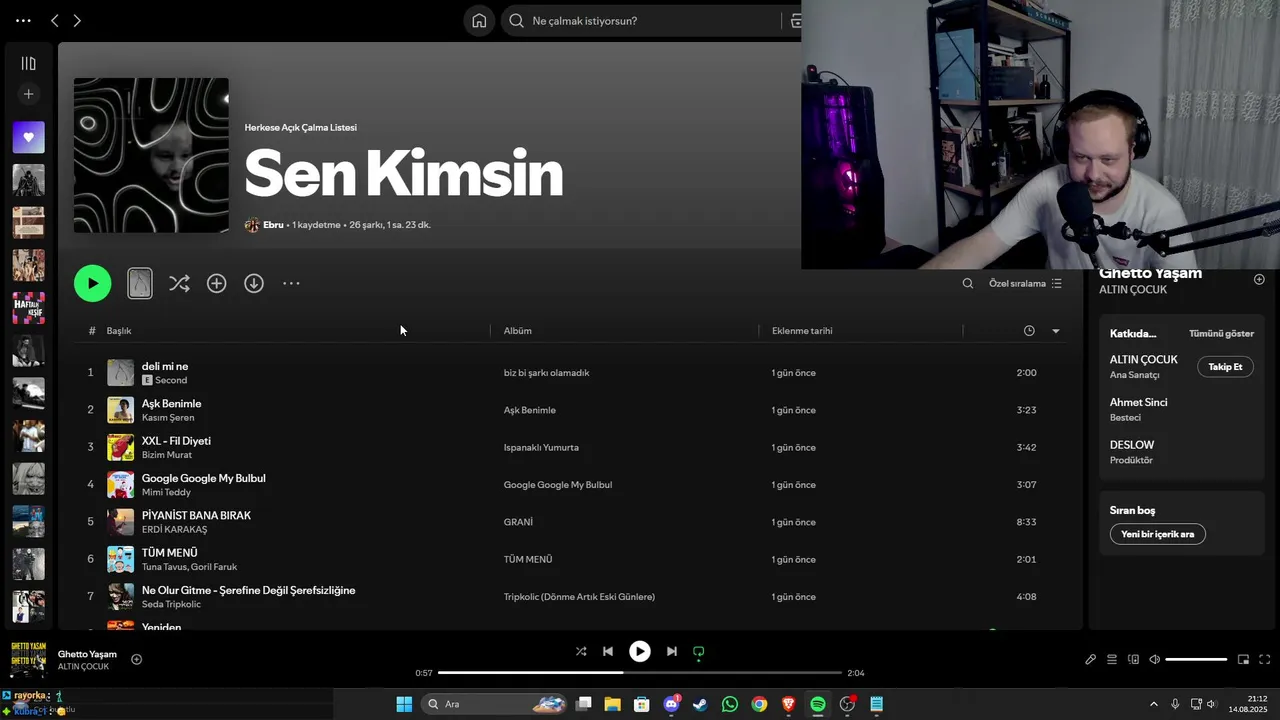The image size is (1280, 720).
Task: Open album Tripkolic (Dönme Artık Eski Günlere)
Action: (x=579, y=597)
